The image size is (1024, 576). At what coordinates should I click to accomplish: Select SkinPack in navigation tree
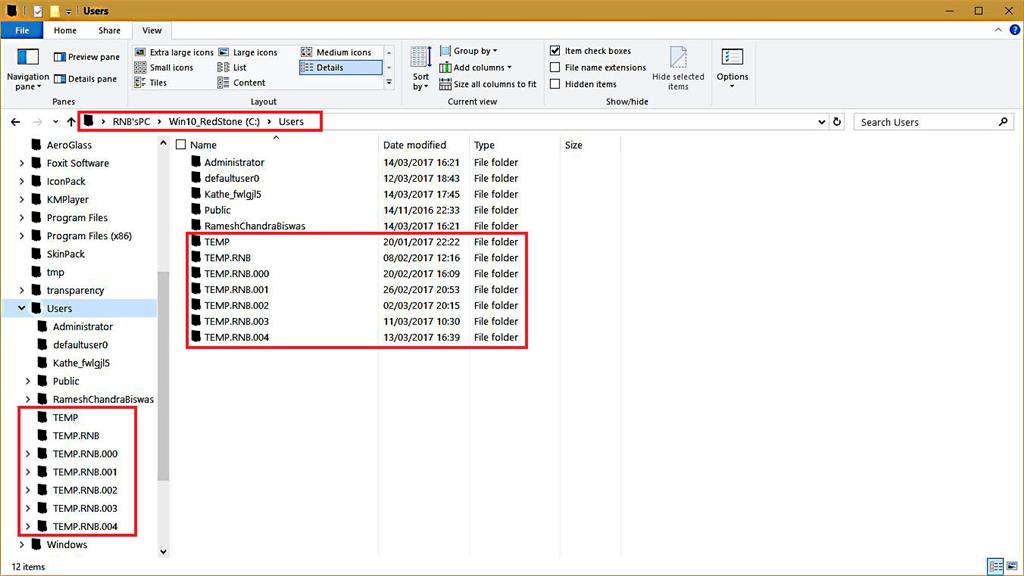click(65, 254)
